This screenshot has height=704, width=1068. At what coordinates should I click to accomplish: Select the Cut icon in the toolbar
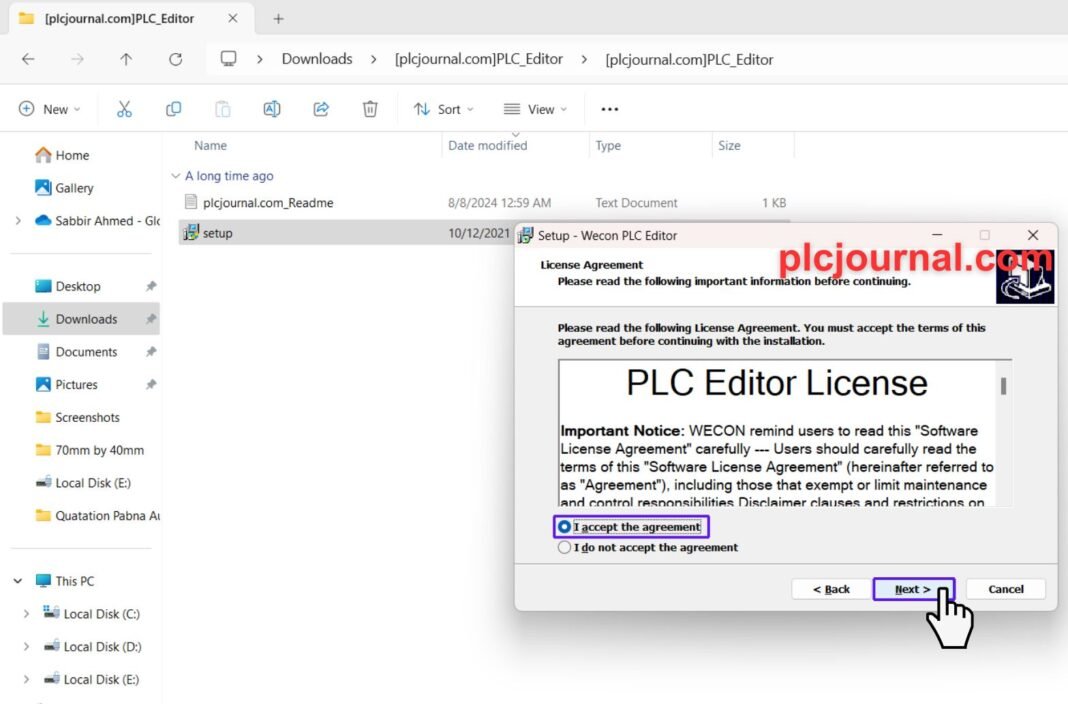[x=124, y=109]
